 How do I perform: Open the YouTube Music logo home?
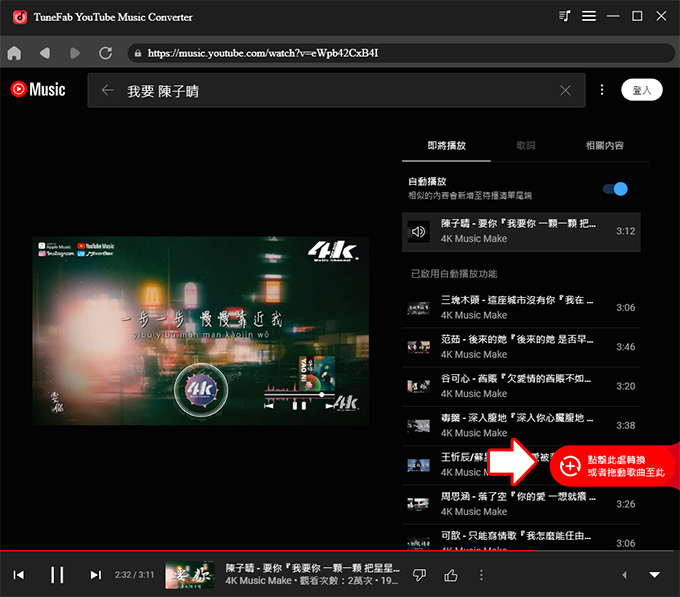38,89
